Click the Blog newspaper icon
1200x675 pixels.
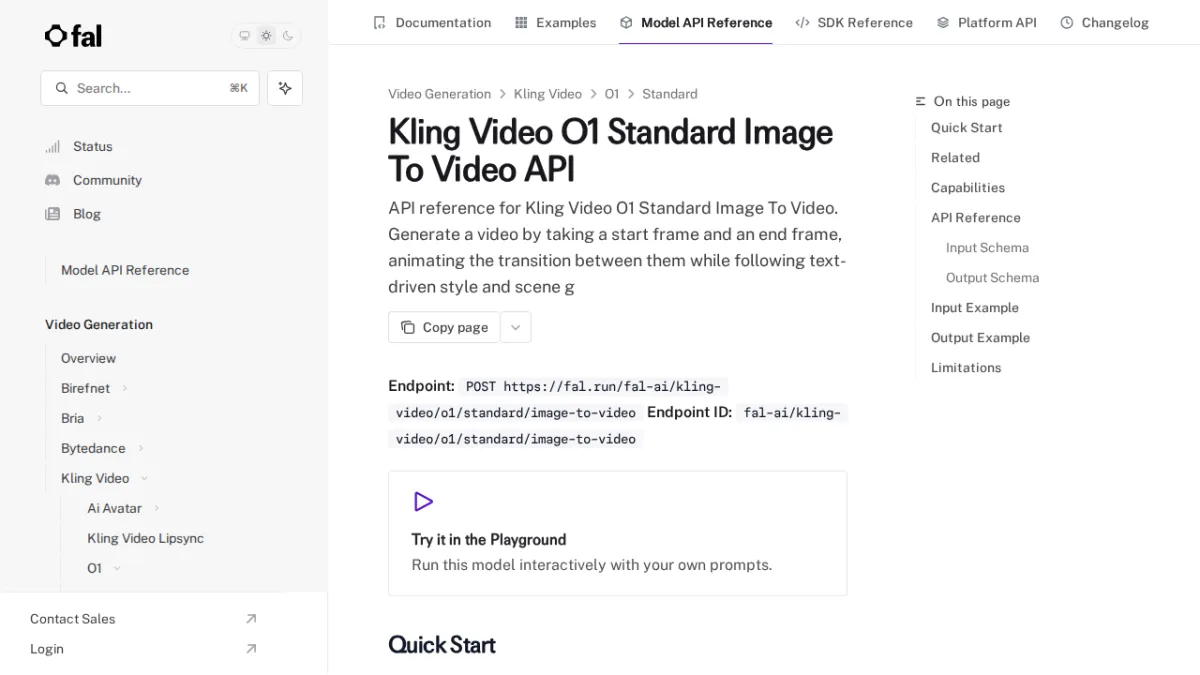click(x=52, y=214)
